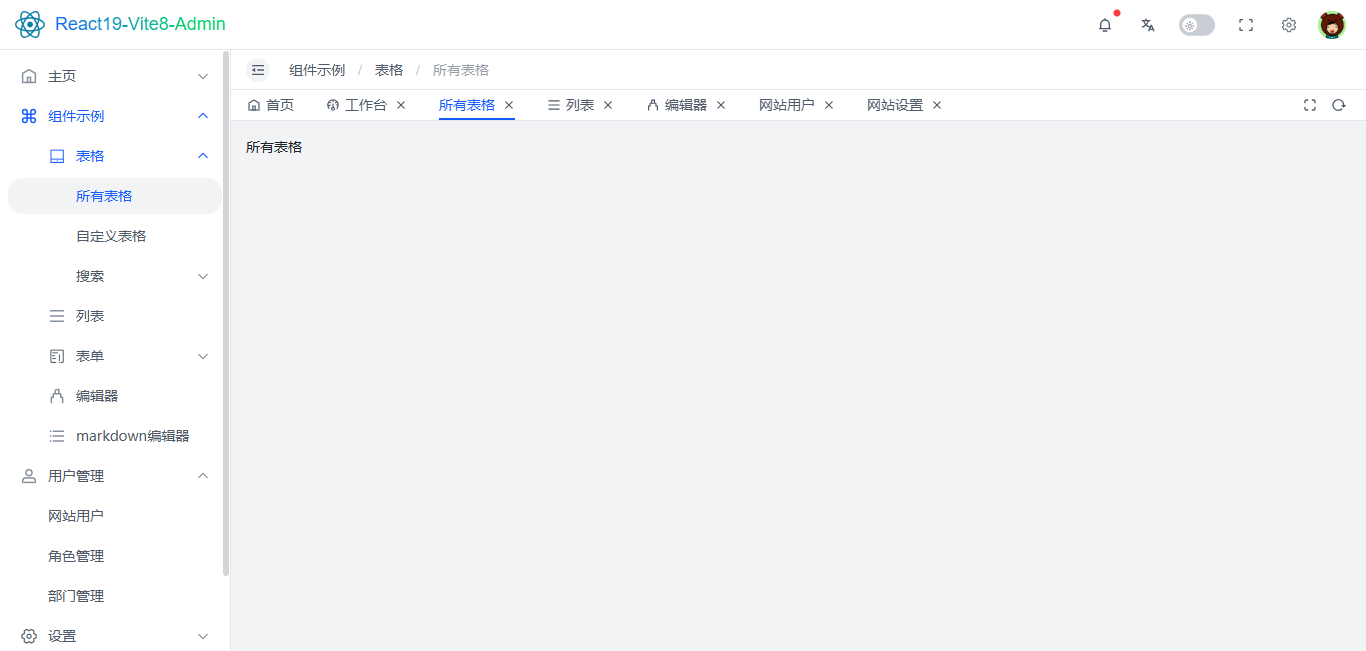Close the 编辑器 tab
Screen dimensions: 1366x651
tap(721, 105)
